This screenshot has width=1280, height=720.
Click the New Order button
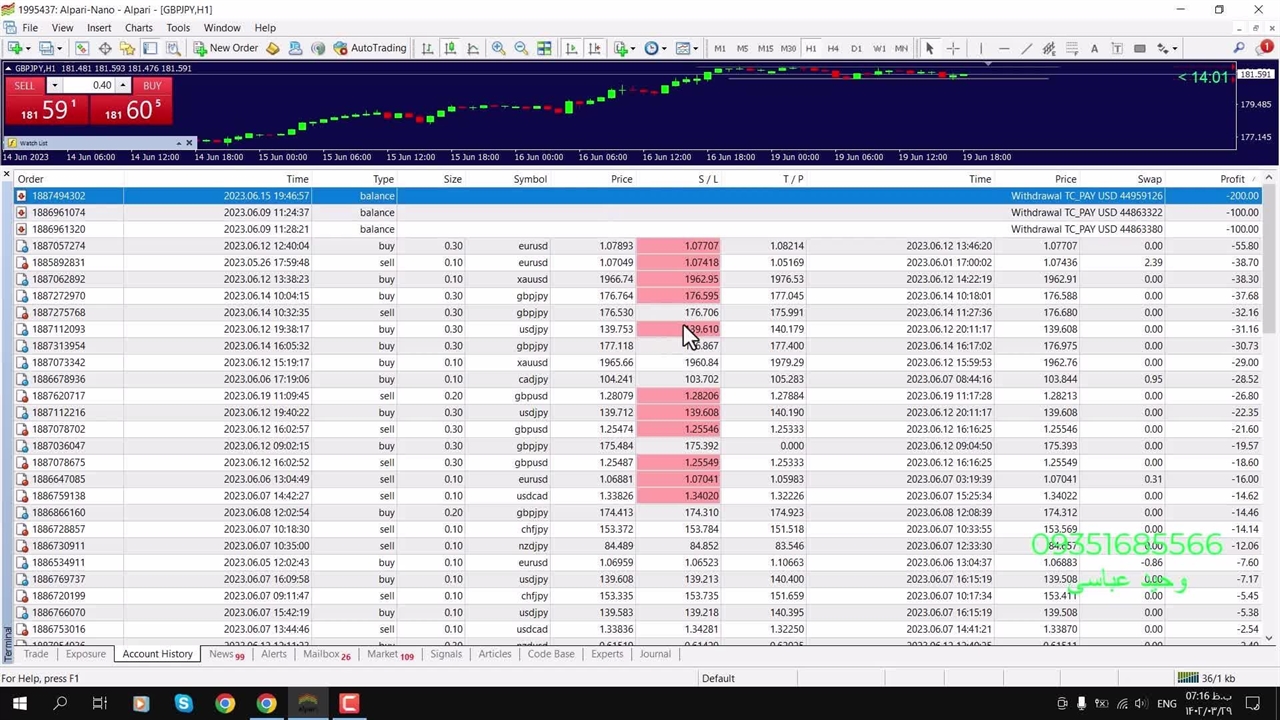tap(225, 48)
